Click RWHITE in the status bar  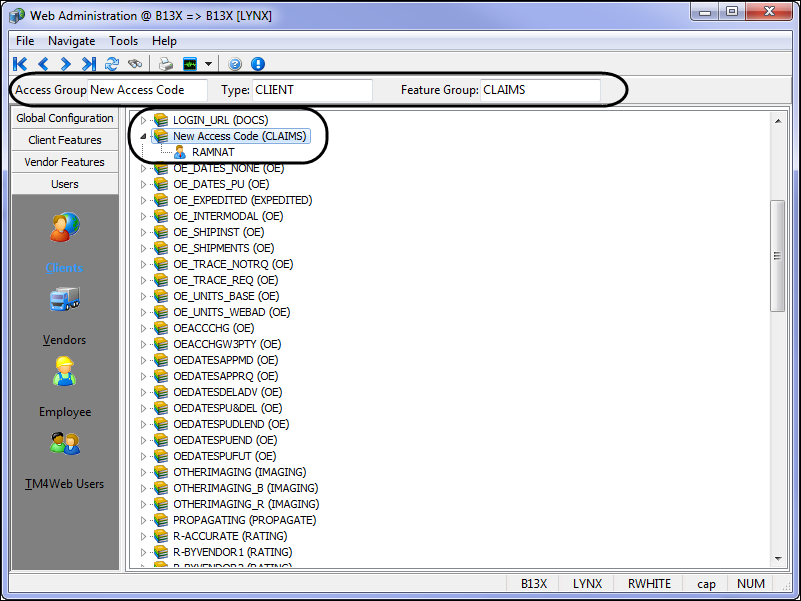pos(649,584)
